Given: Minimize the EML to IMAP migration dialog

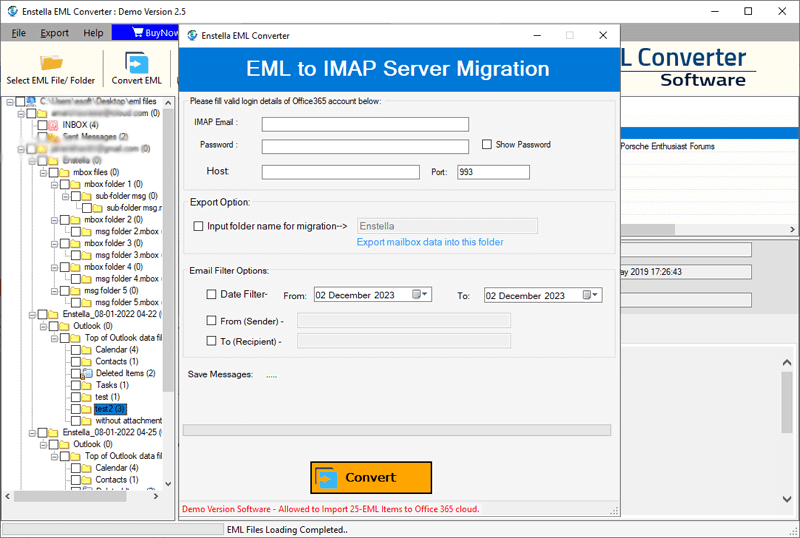Looking at the screenshot, I should [x=537, y=35].
